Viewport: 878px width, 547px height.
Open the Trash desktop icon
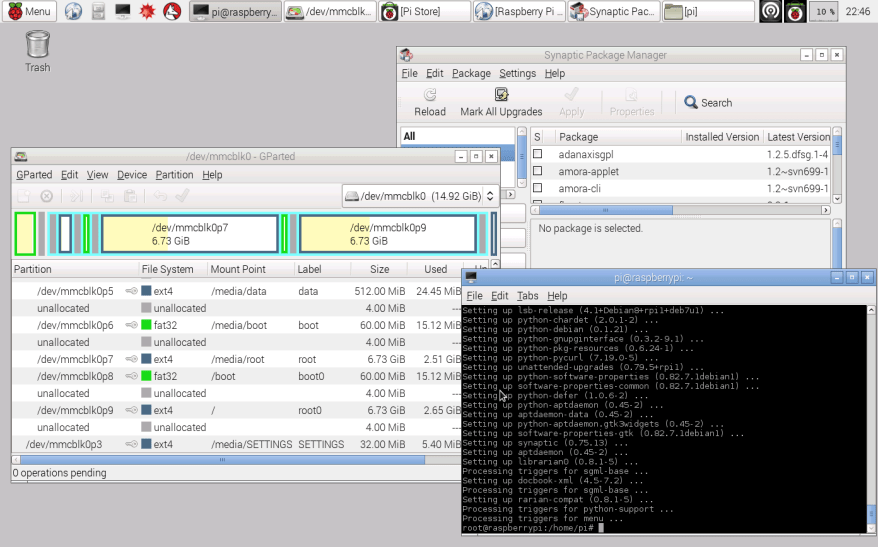coord(38,52)
